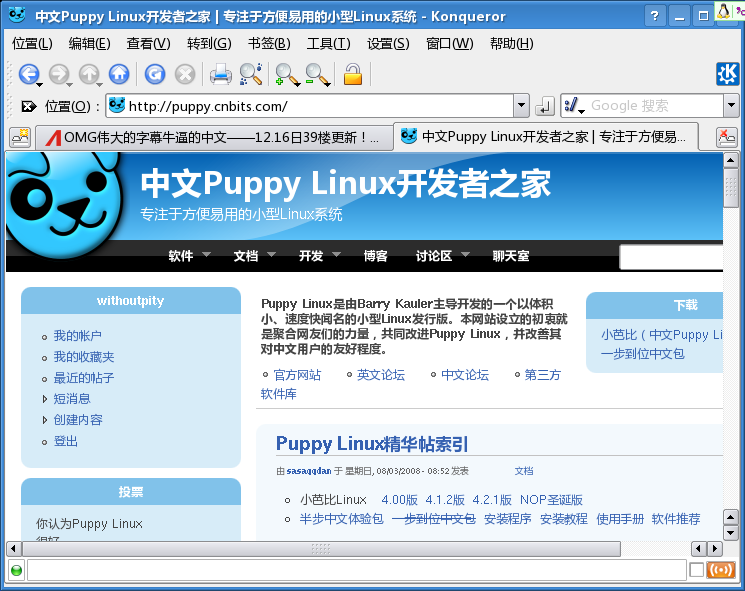The height and width of the screenshot is (591, 745).
Task: Expand the 短消息 sidebar item
Action: click(45, 399)
